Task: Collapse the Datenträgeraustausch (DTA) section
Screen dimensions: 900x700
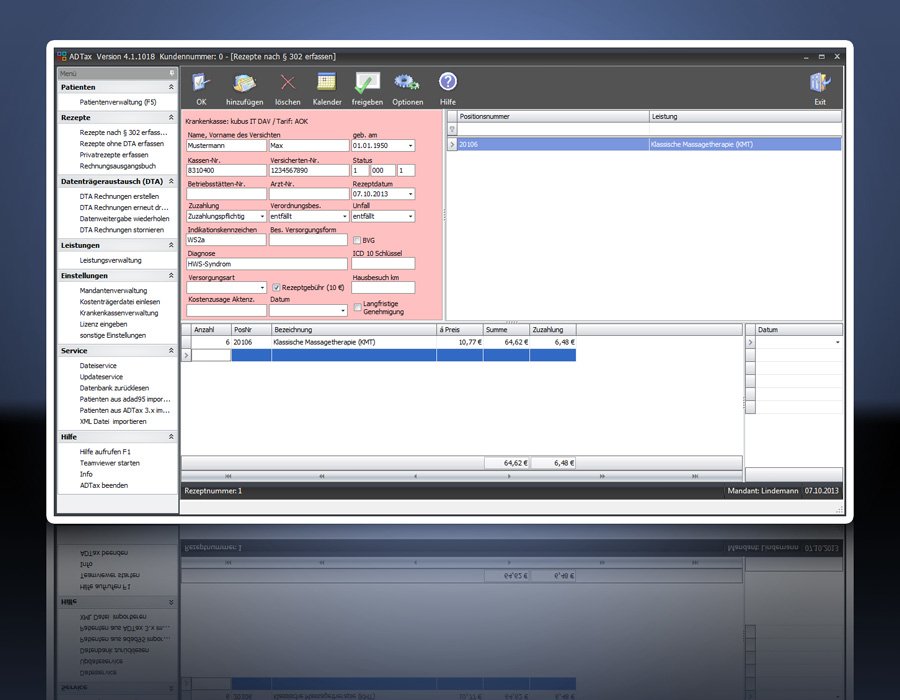Action: click(x=171, y=181)
